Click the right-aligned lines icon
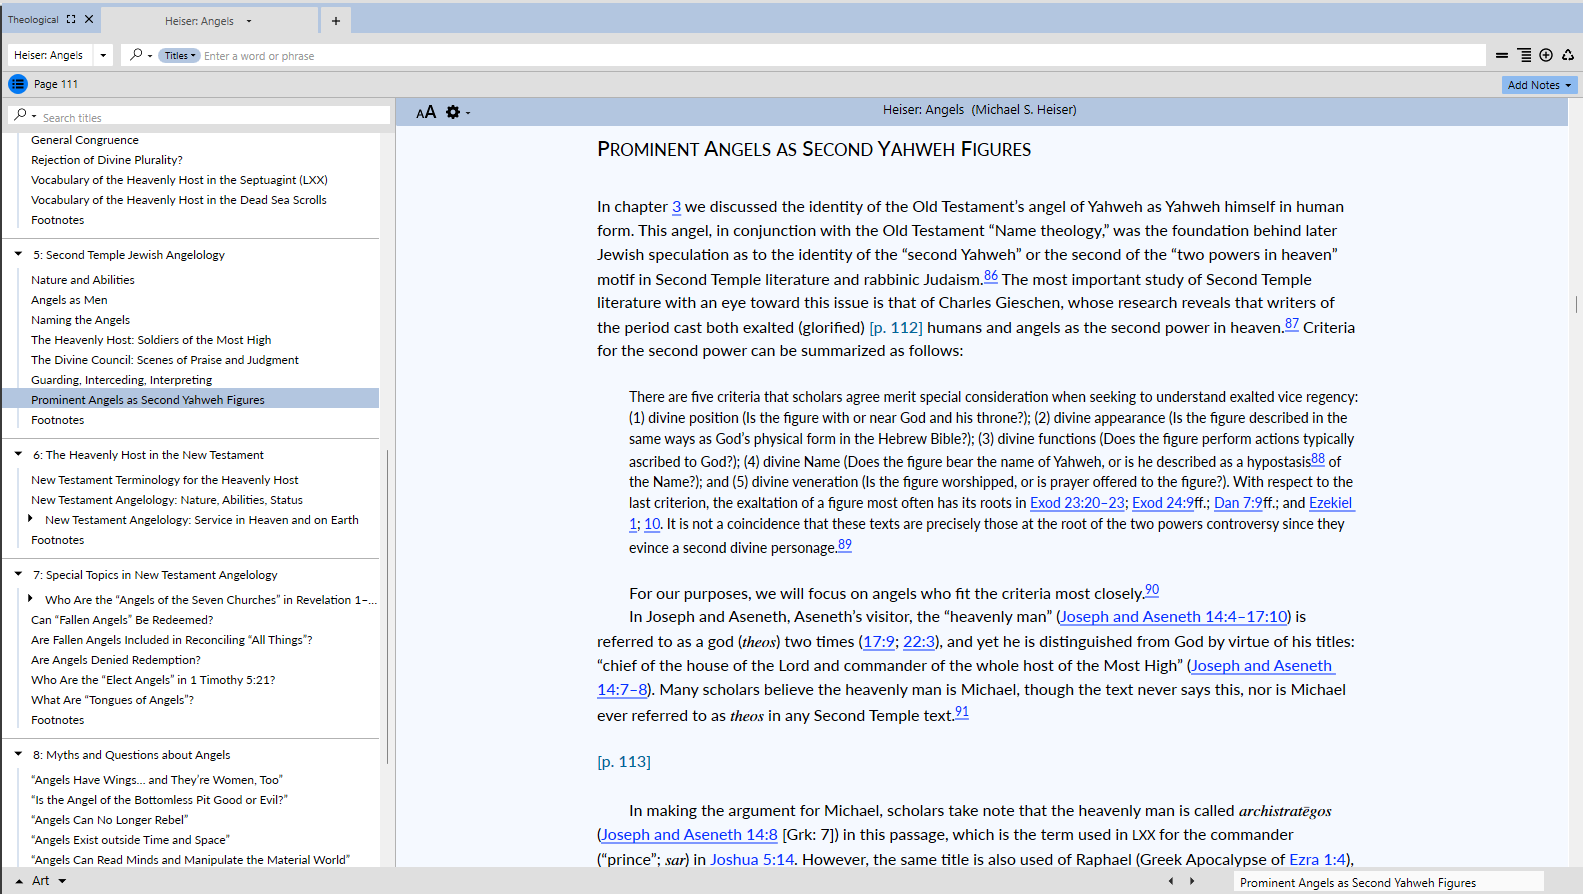This screenshot has height=894, width=1583. click(1524, 55)
